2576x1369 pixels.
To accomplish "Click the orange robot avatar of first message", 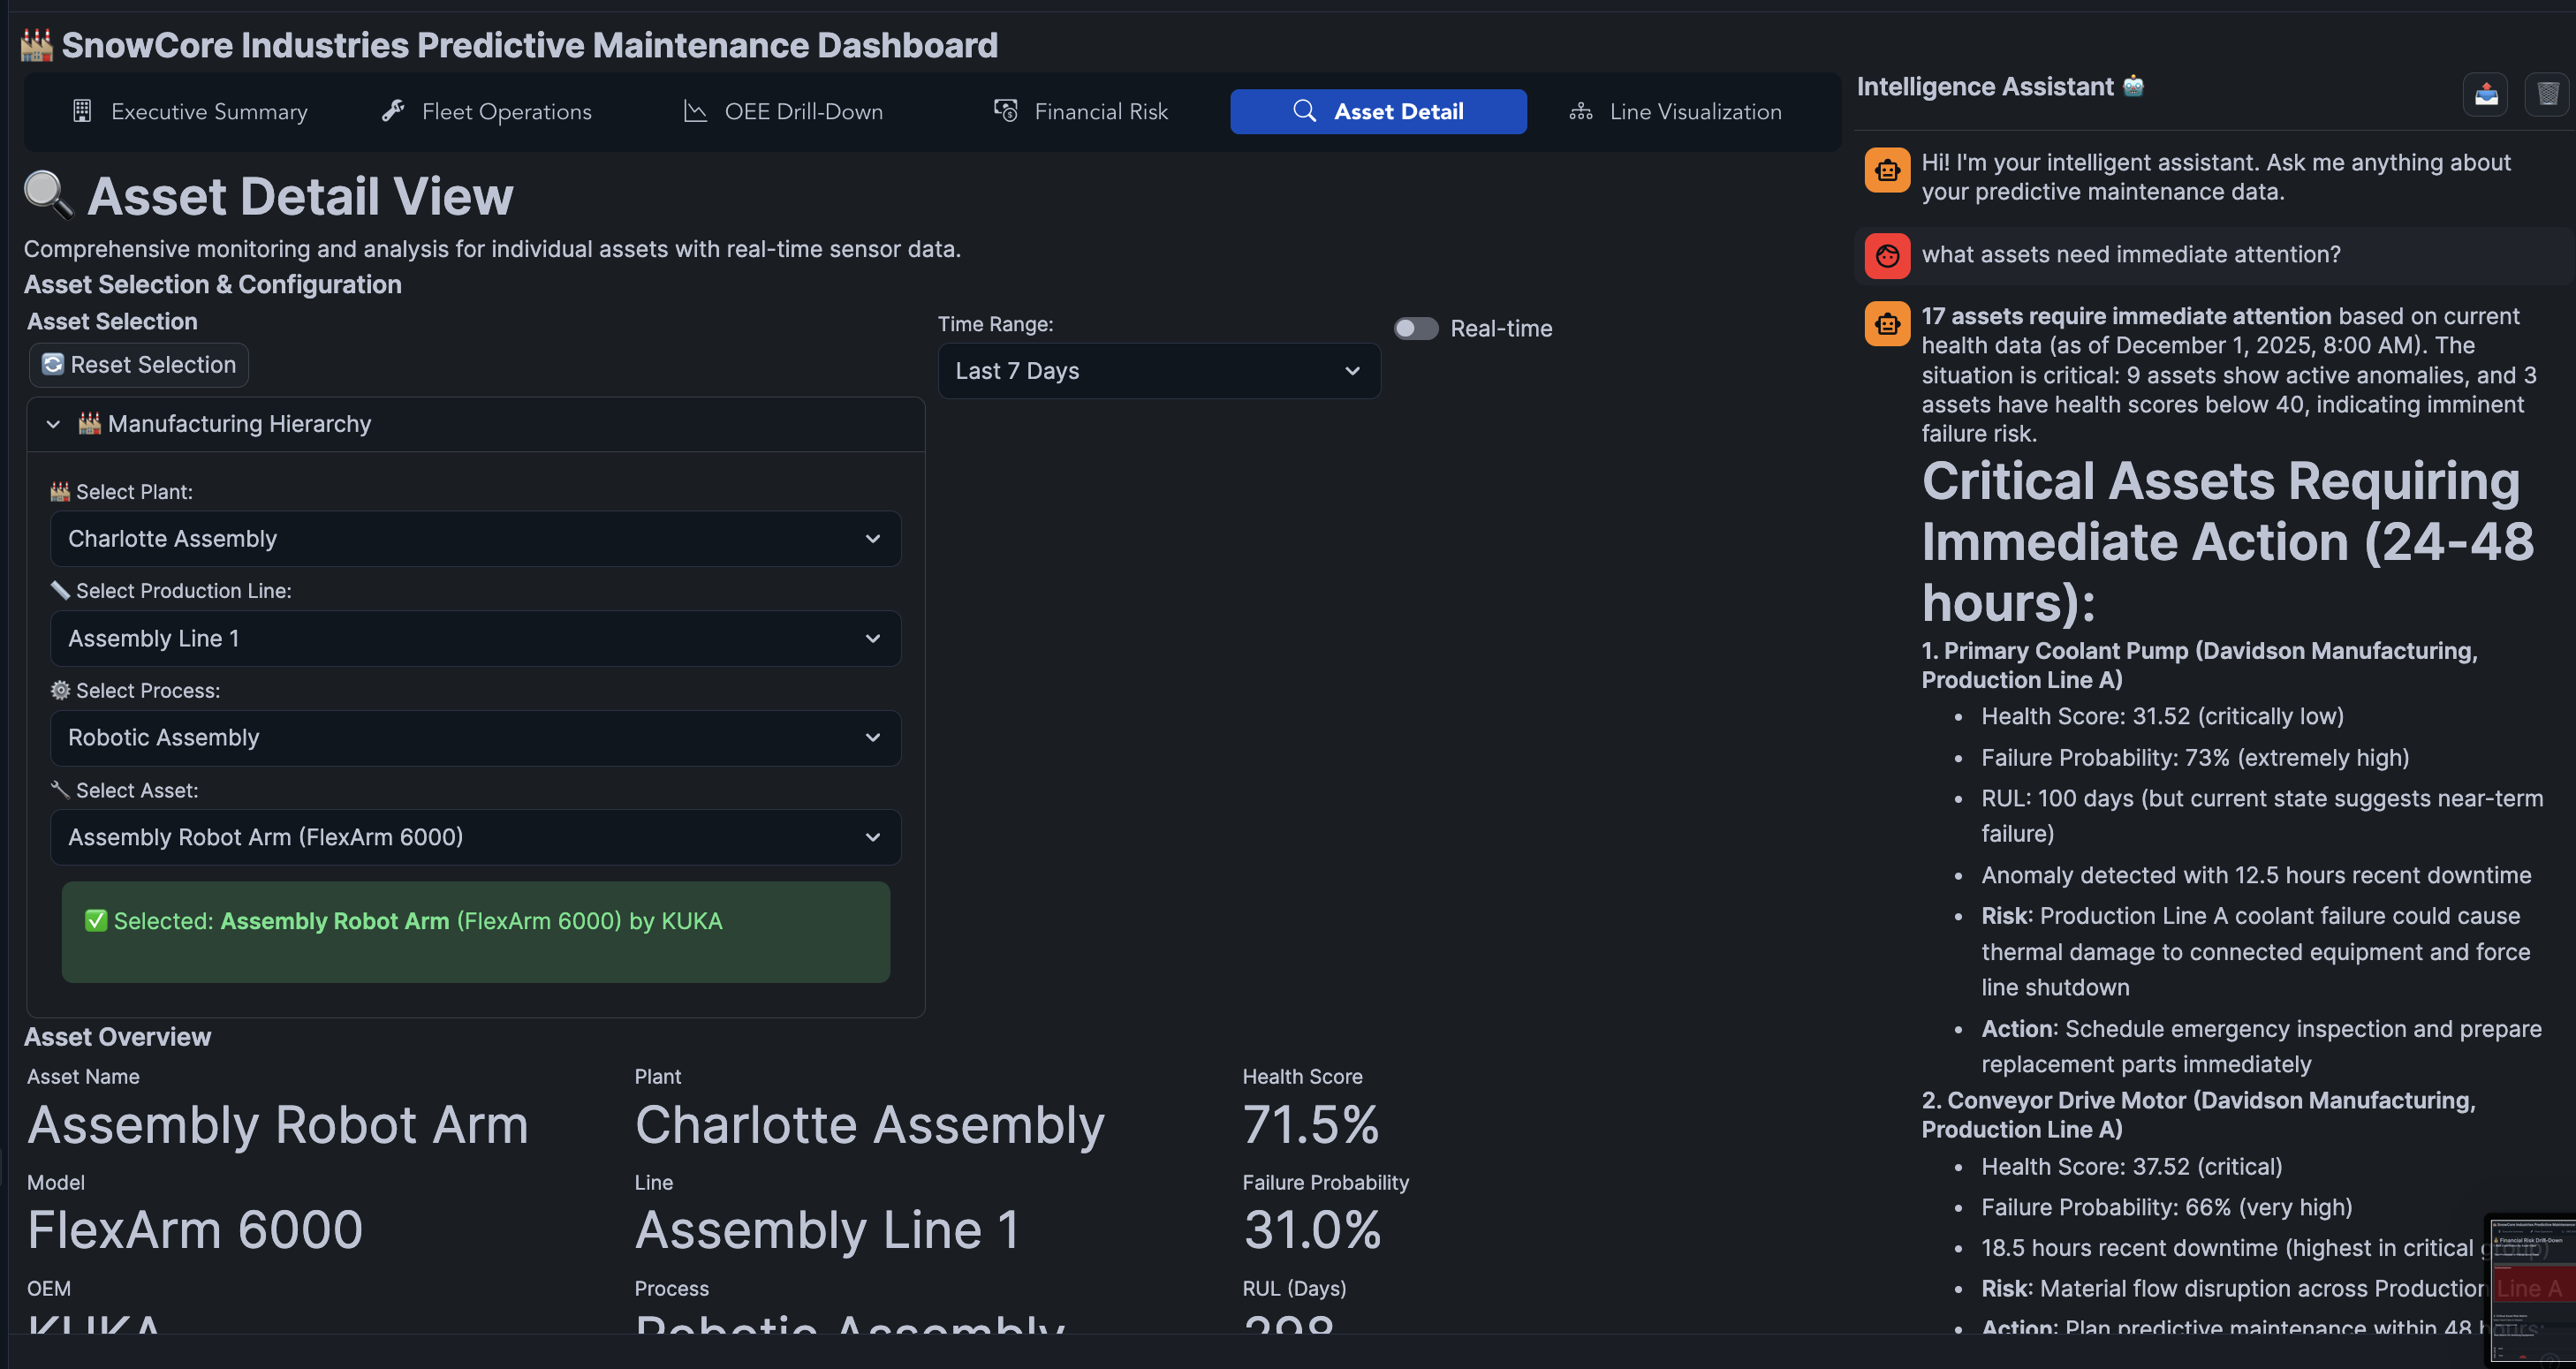I will [1887, 170].
